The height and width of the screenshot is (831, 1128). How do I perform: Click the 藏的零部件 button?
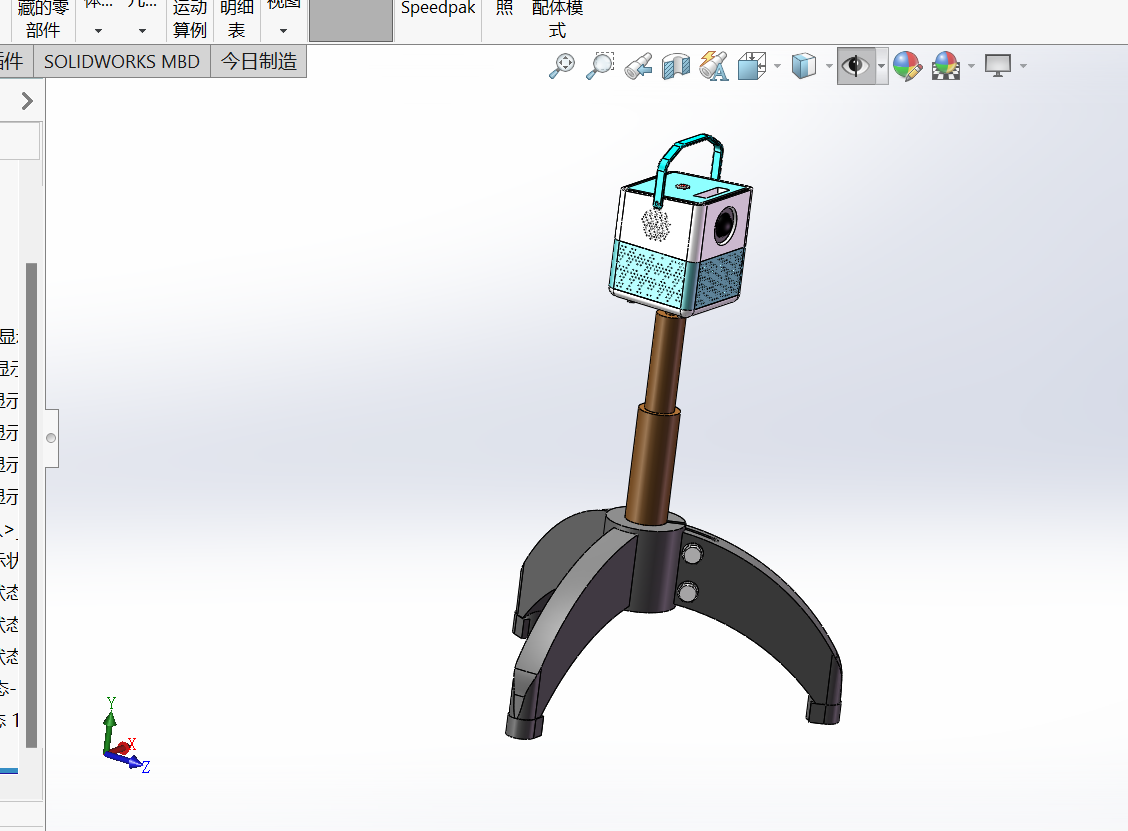click(42, 19)
